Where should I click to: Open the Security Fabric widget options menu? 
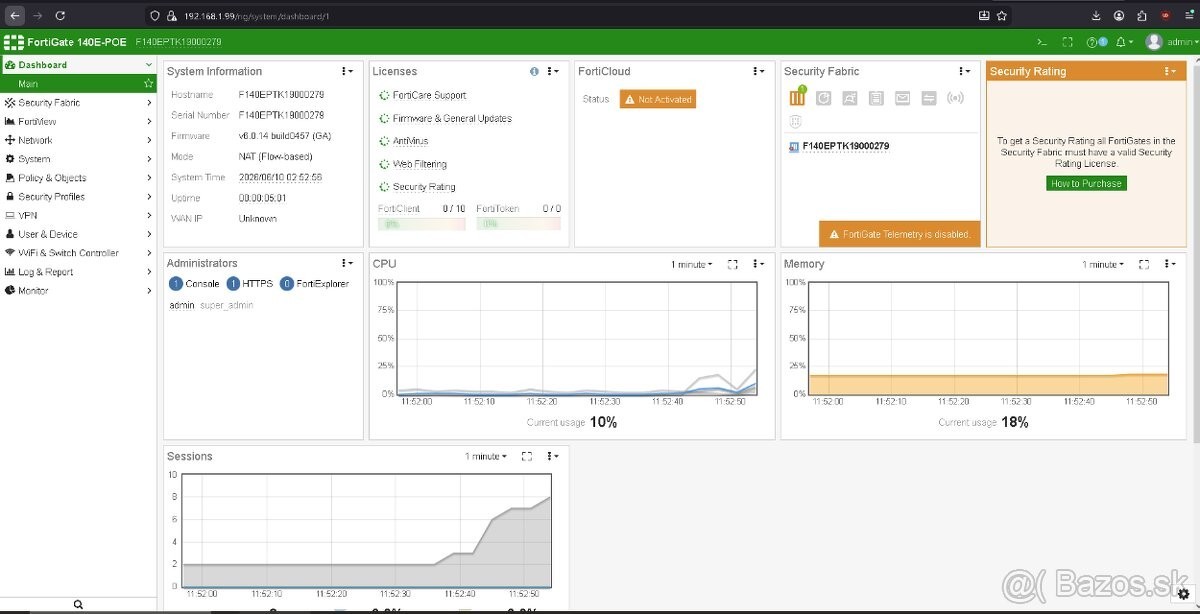[964, 72]
